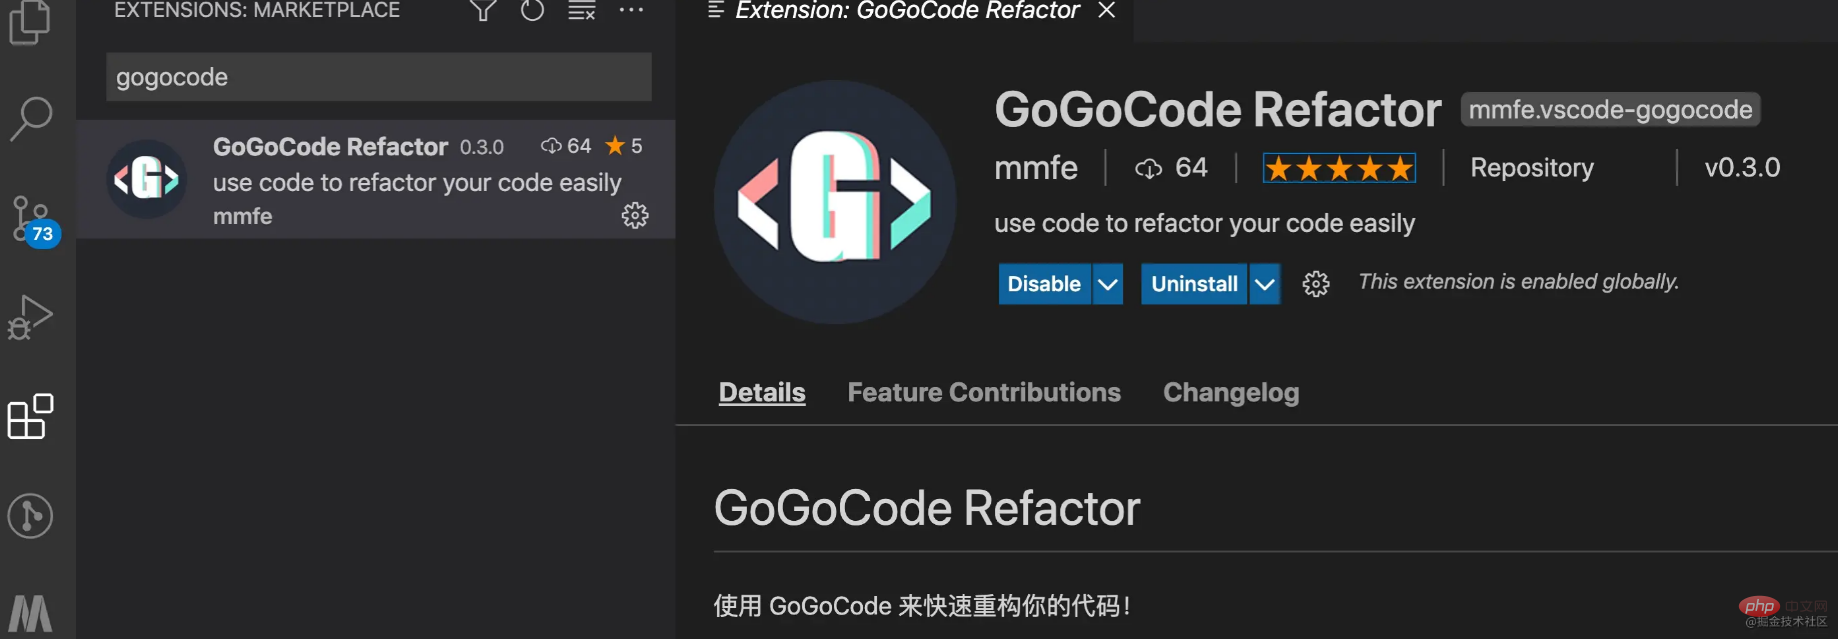Click the Chinese readme line about GoGoCode

(922, 606)
